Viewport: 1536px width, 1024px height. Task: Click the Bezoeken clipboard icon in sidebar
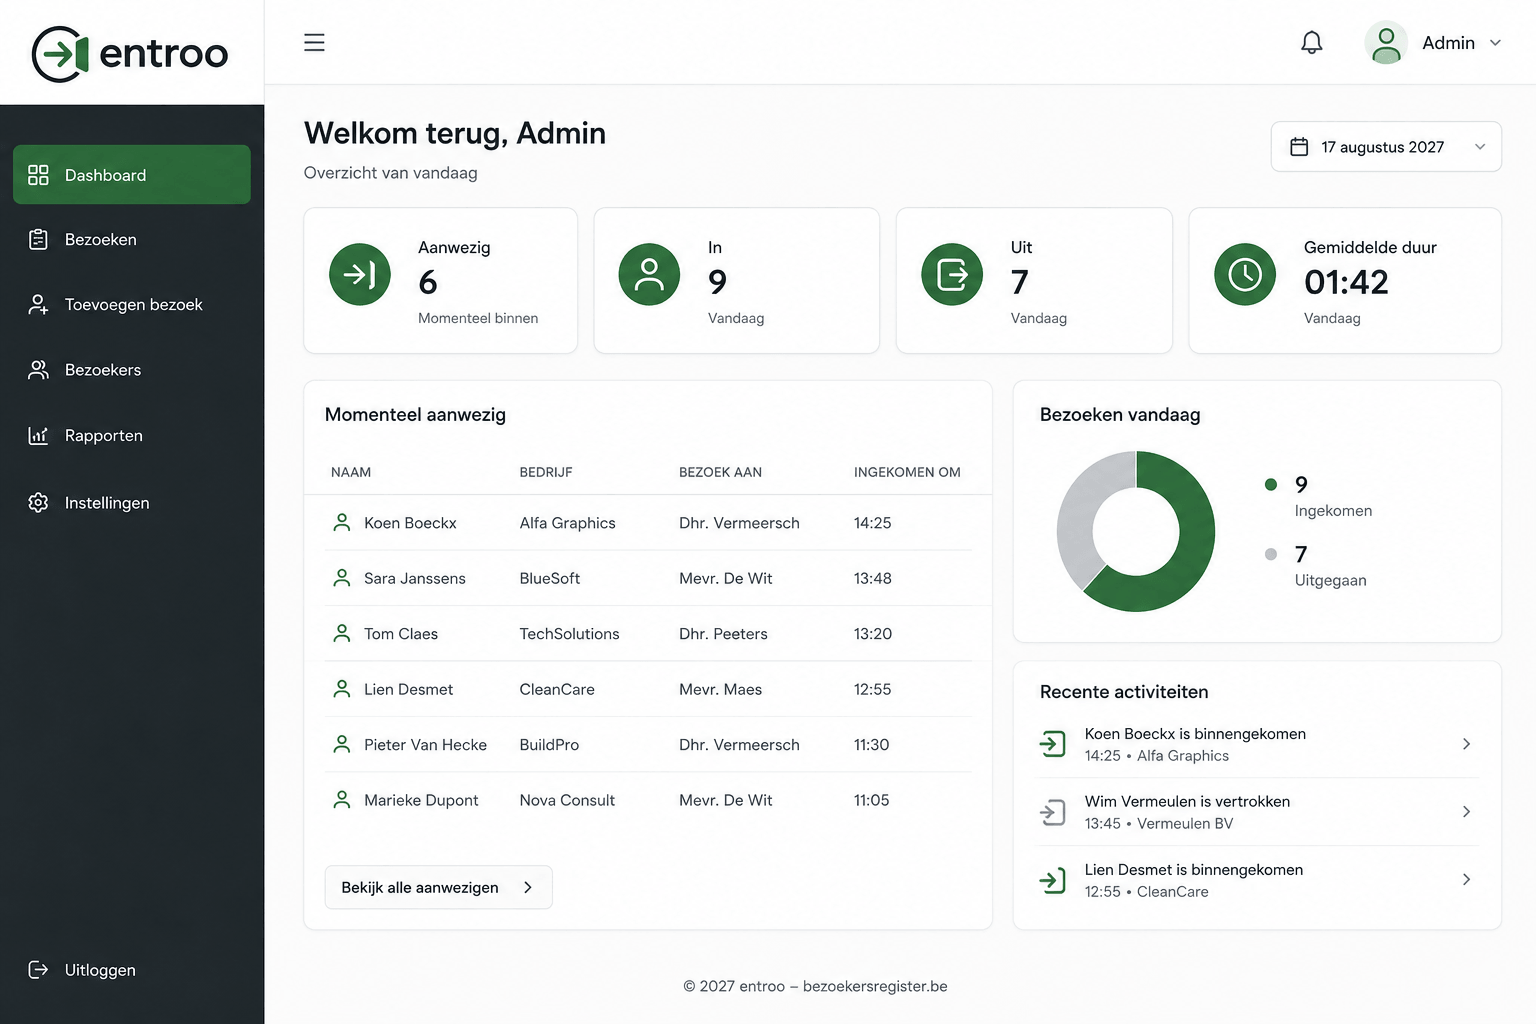[x=38, y=239]
